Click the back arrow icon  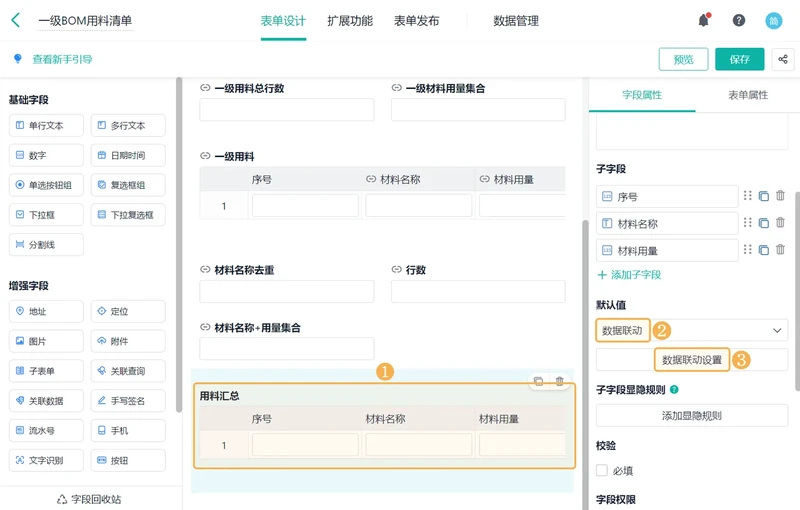tap(15, 20)
